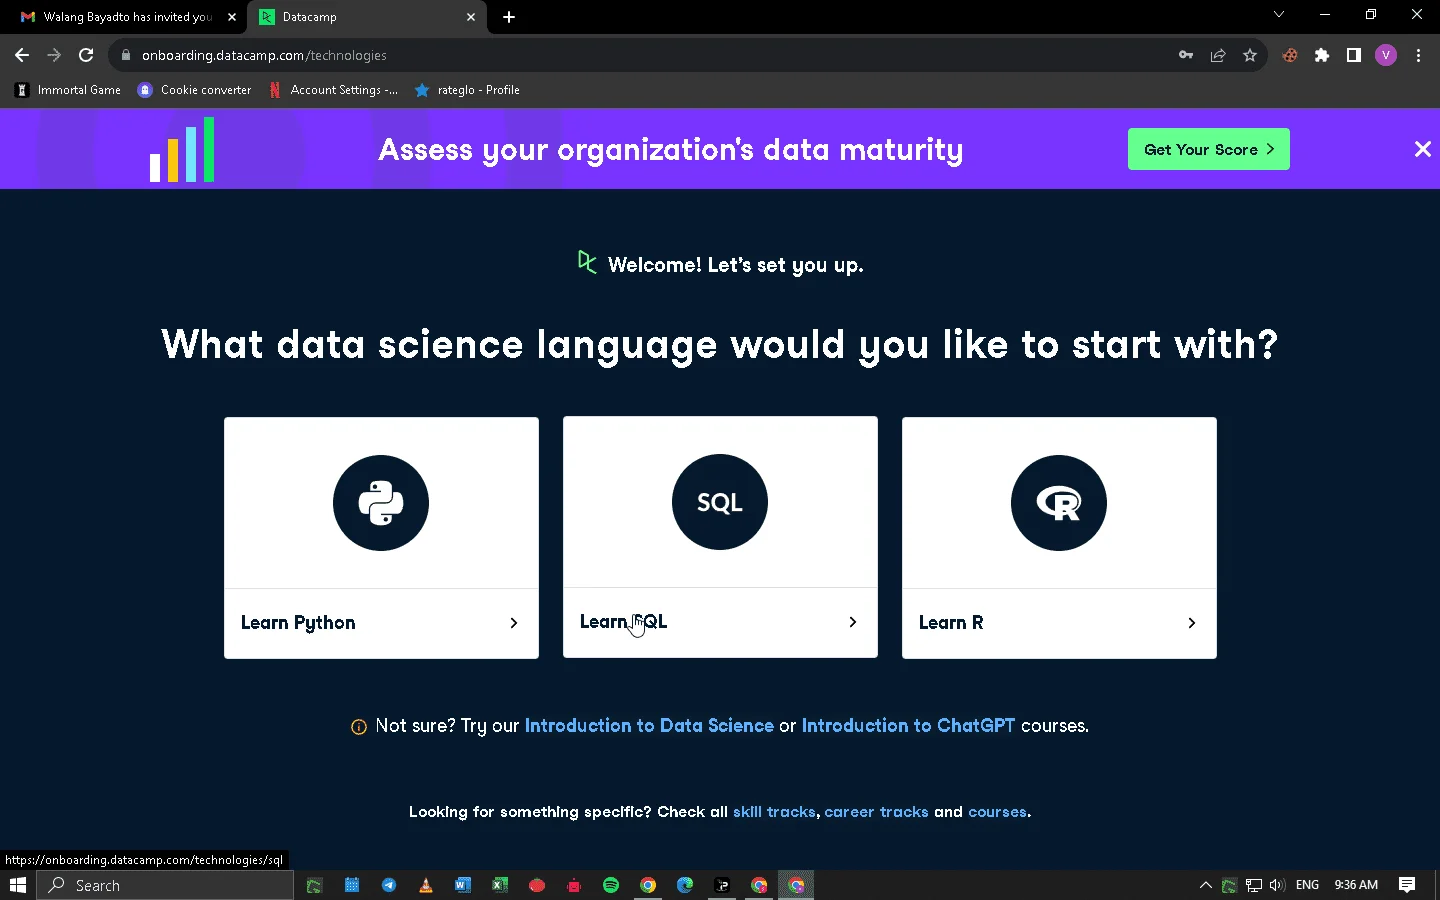Open the chevron beside Learn R
The image size is (1440, 900).
point(1192,623)
